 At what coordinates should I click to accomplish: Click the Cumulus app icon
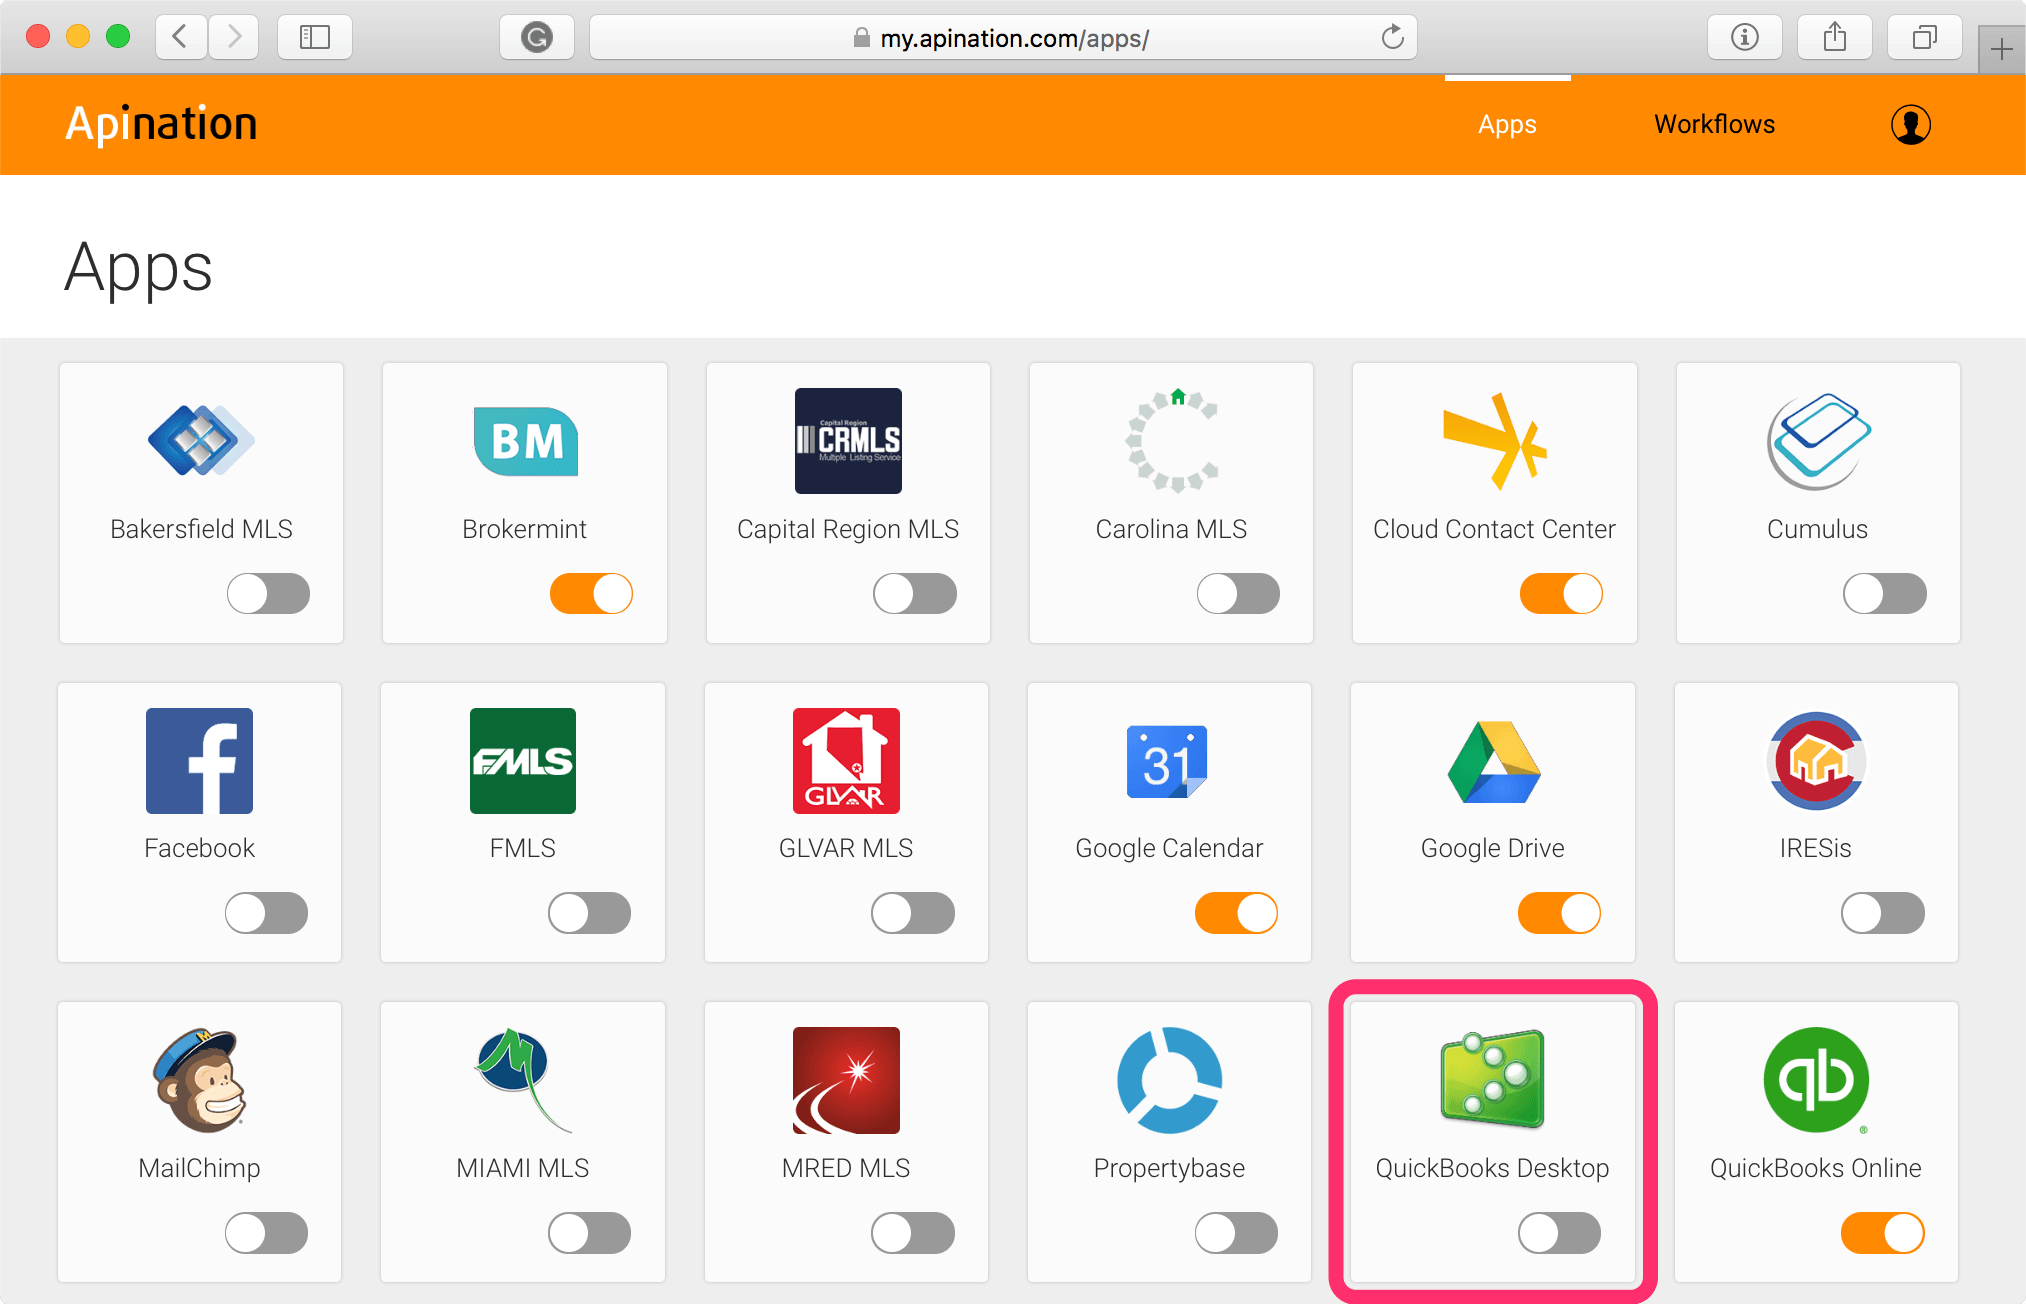click(x=1818, y=441)
